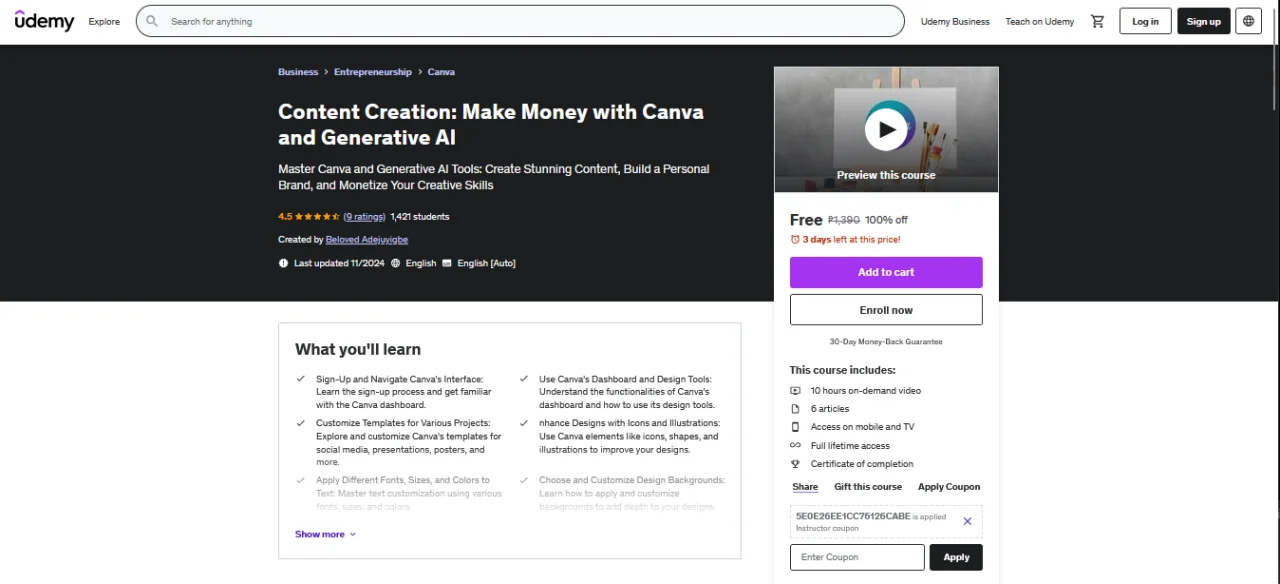Click Enroll now button
Screen dimensions: 1280x584
coord(886,310)
